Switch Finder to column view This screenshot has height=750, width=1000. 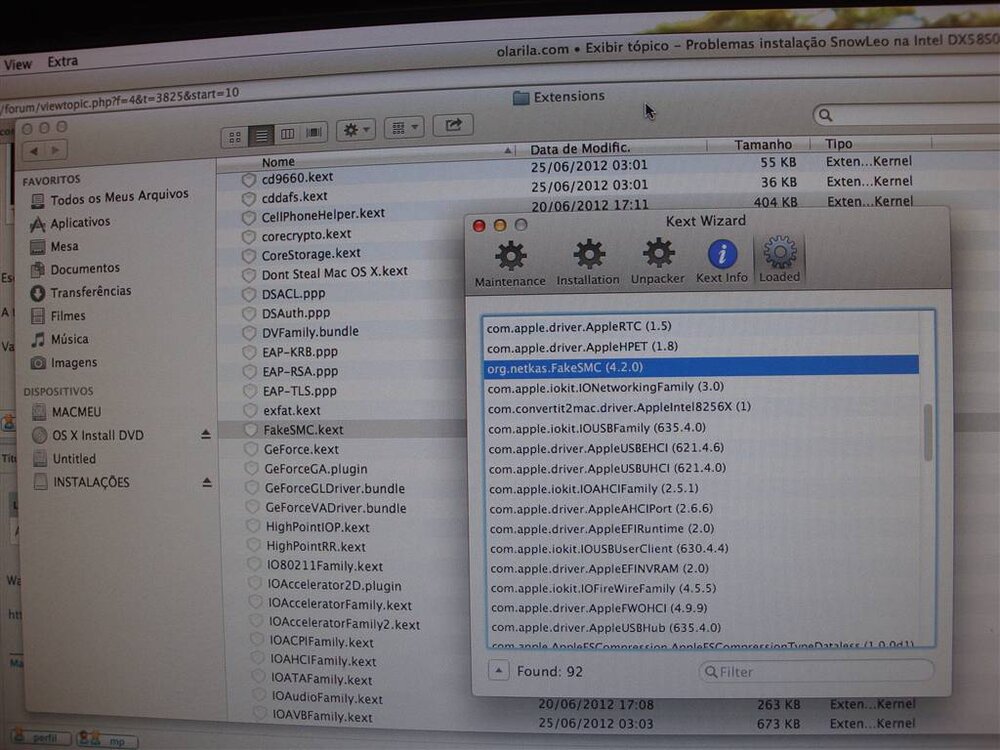tap(287, 134)
